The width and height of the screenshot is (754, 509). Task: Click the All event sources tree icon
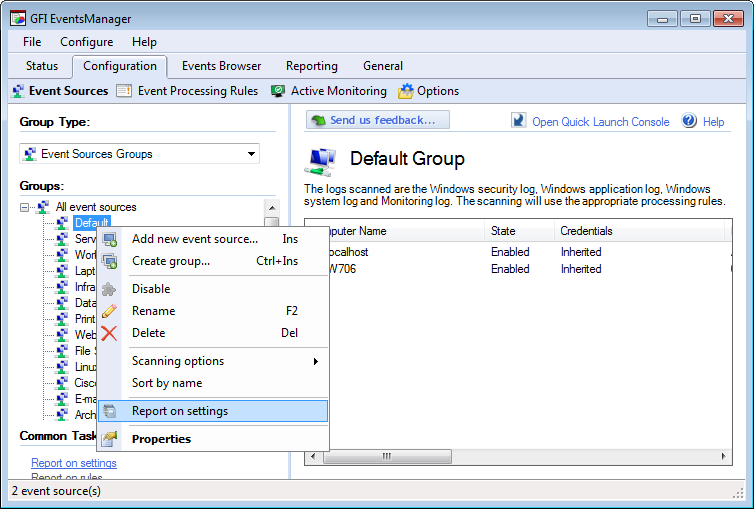[43, 207]
